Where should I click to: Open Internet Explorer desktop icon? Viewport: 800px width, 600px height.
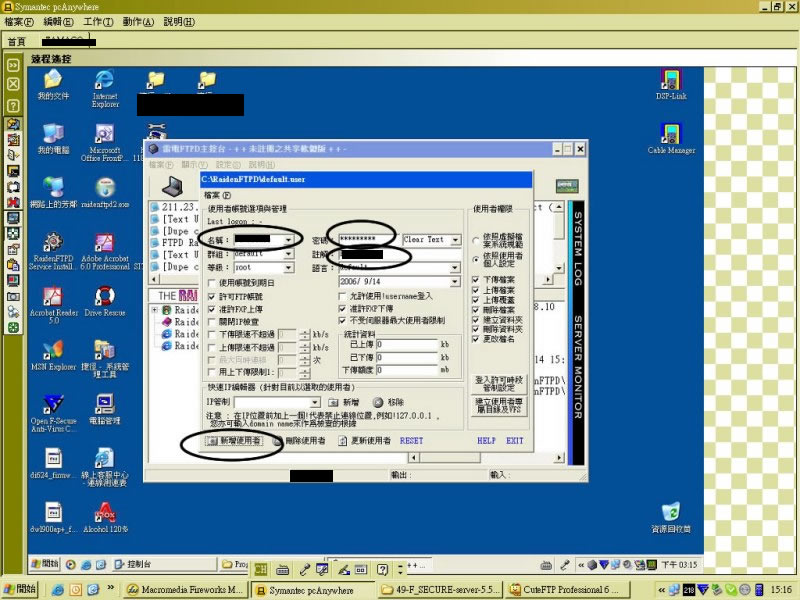[104, 81]
